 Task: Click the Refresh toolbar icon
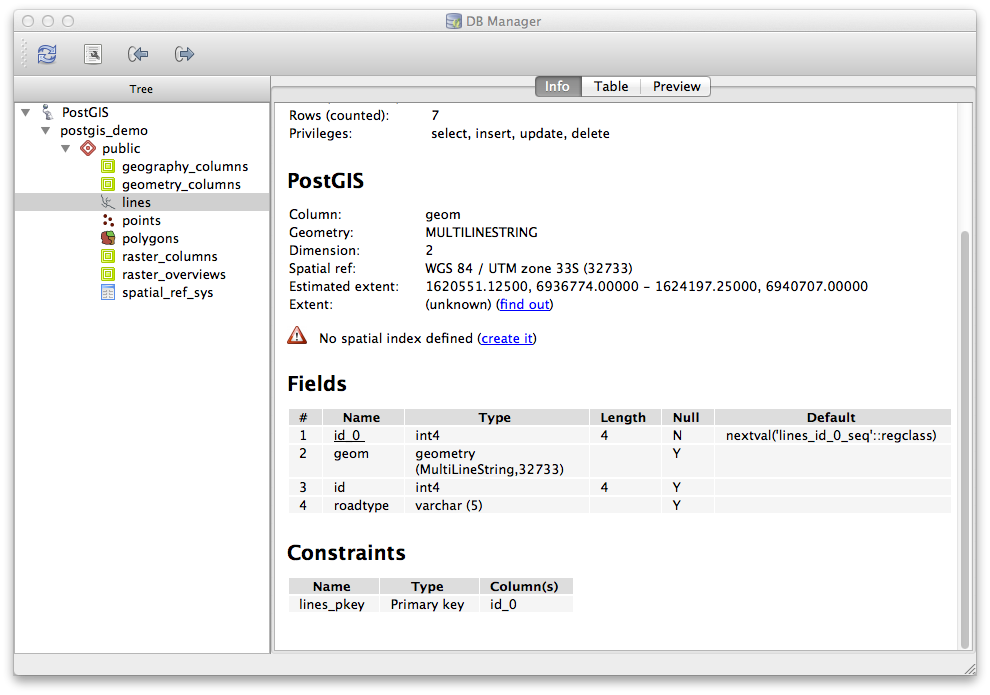pos(46,54)
